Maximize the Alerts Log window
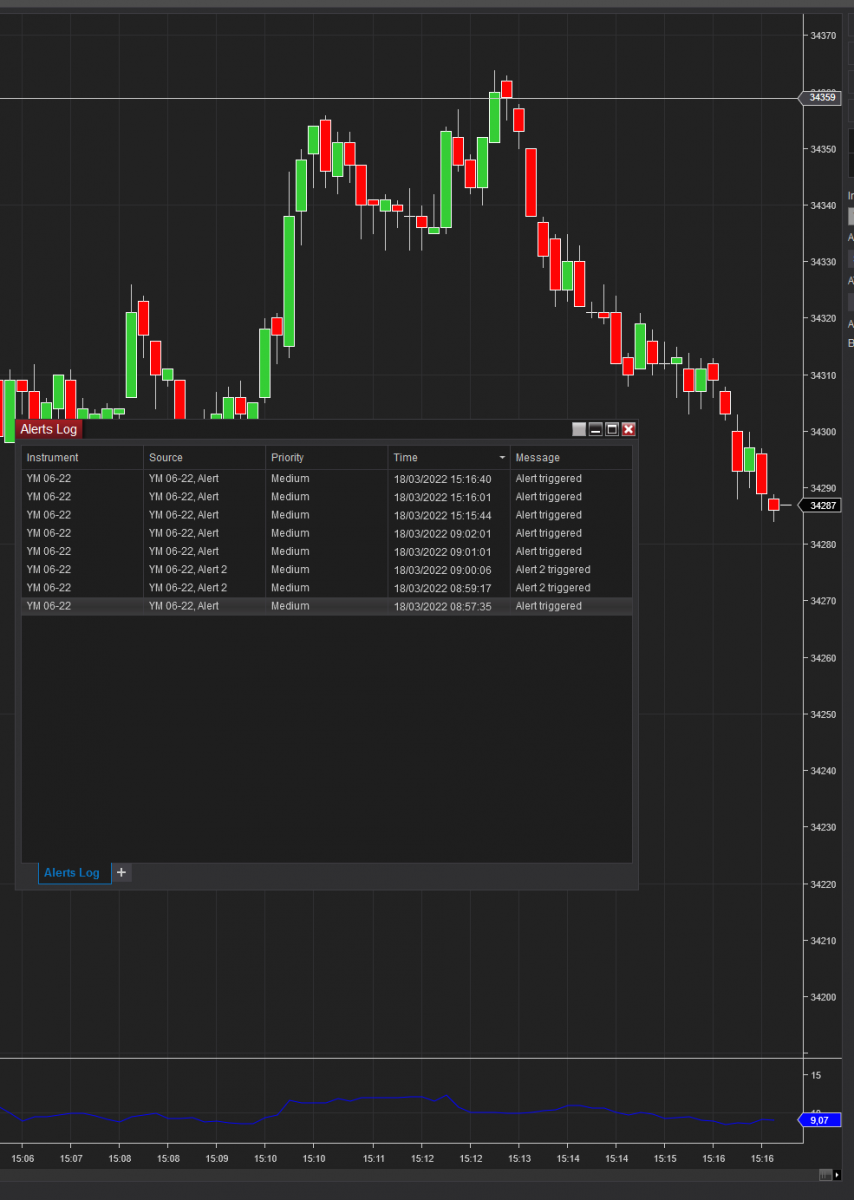The width and height of the screenshot is (854, 1200). [x=612, y=429]
